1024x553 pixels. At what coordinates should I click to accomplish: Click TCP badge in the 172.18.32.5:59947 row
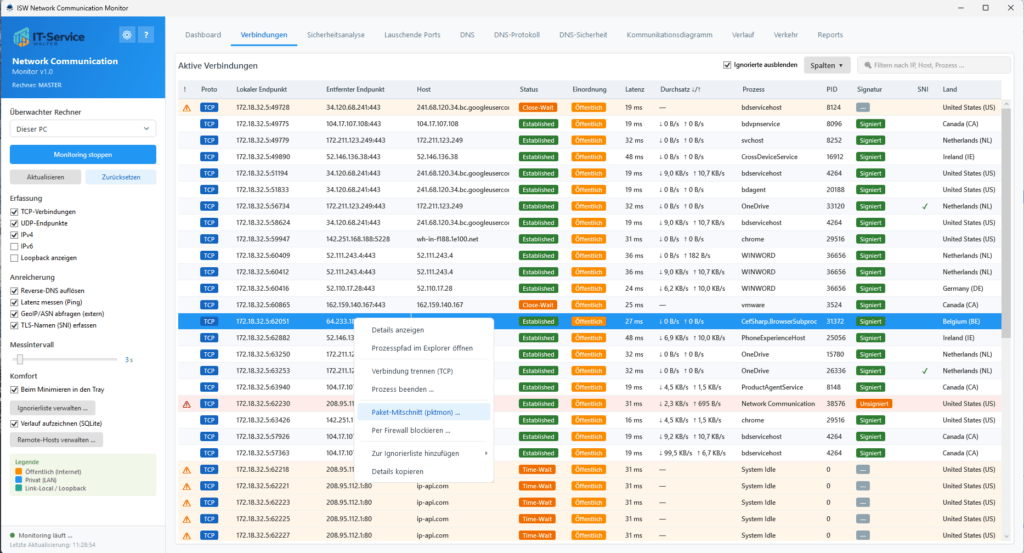coord(209,239)
